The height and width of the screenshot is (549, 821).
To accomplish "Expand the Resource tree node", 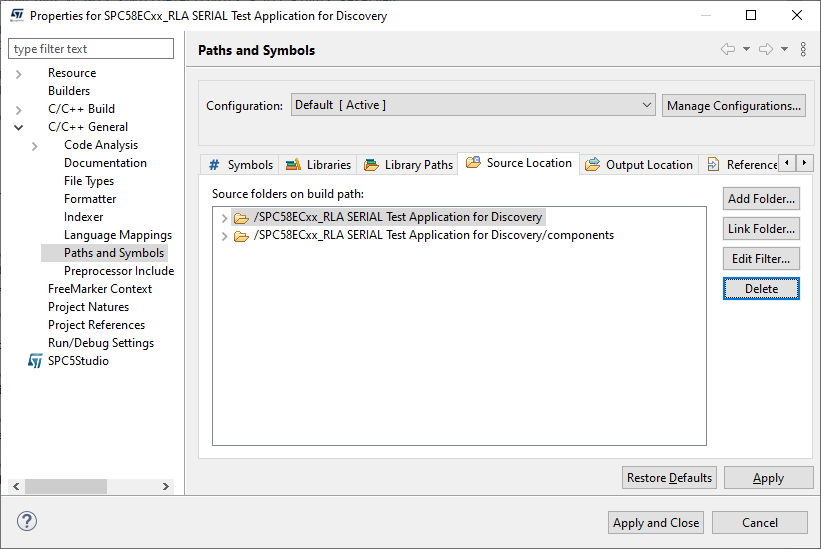I will [19, 73].
